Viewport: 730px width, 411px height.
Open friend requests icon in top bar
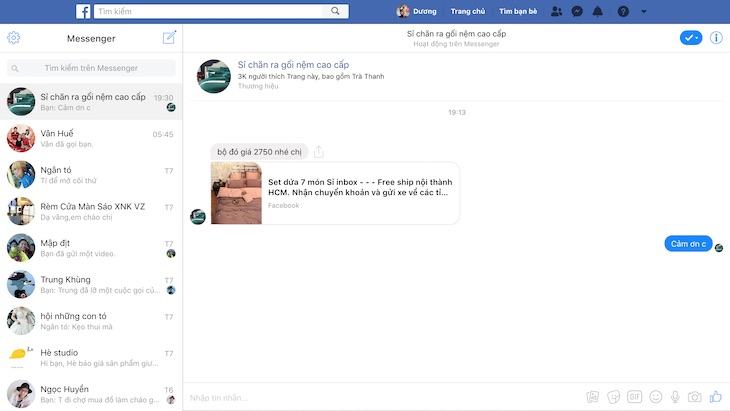pyautogui.click(x=556, y=11)
